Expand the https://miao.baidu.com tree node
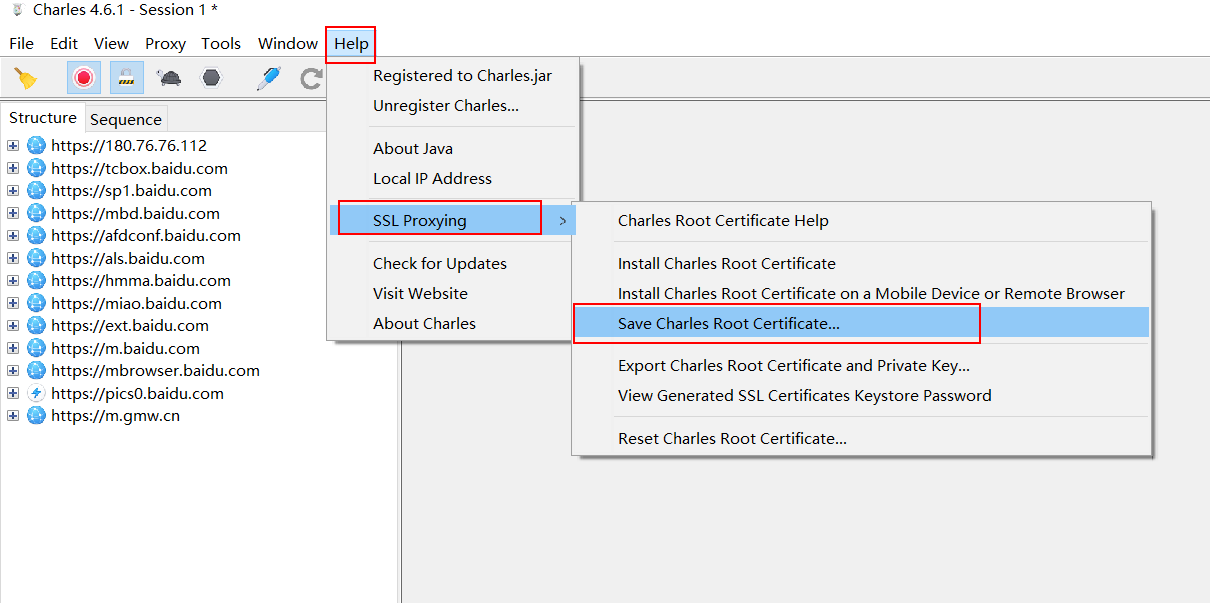This screenshot has width=1210, height=603. [13, 303]
